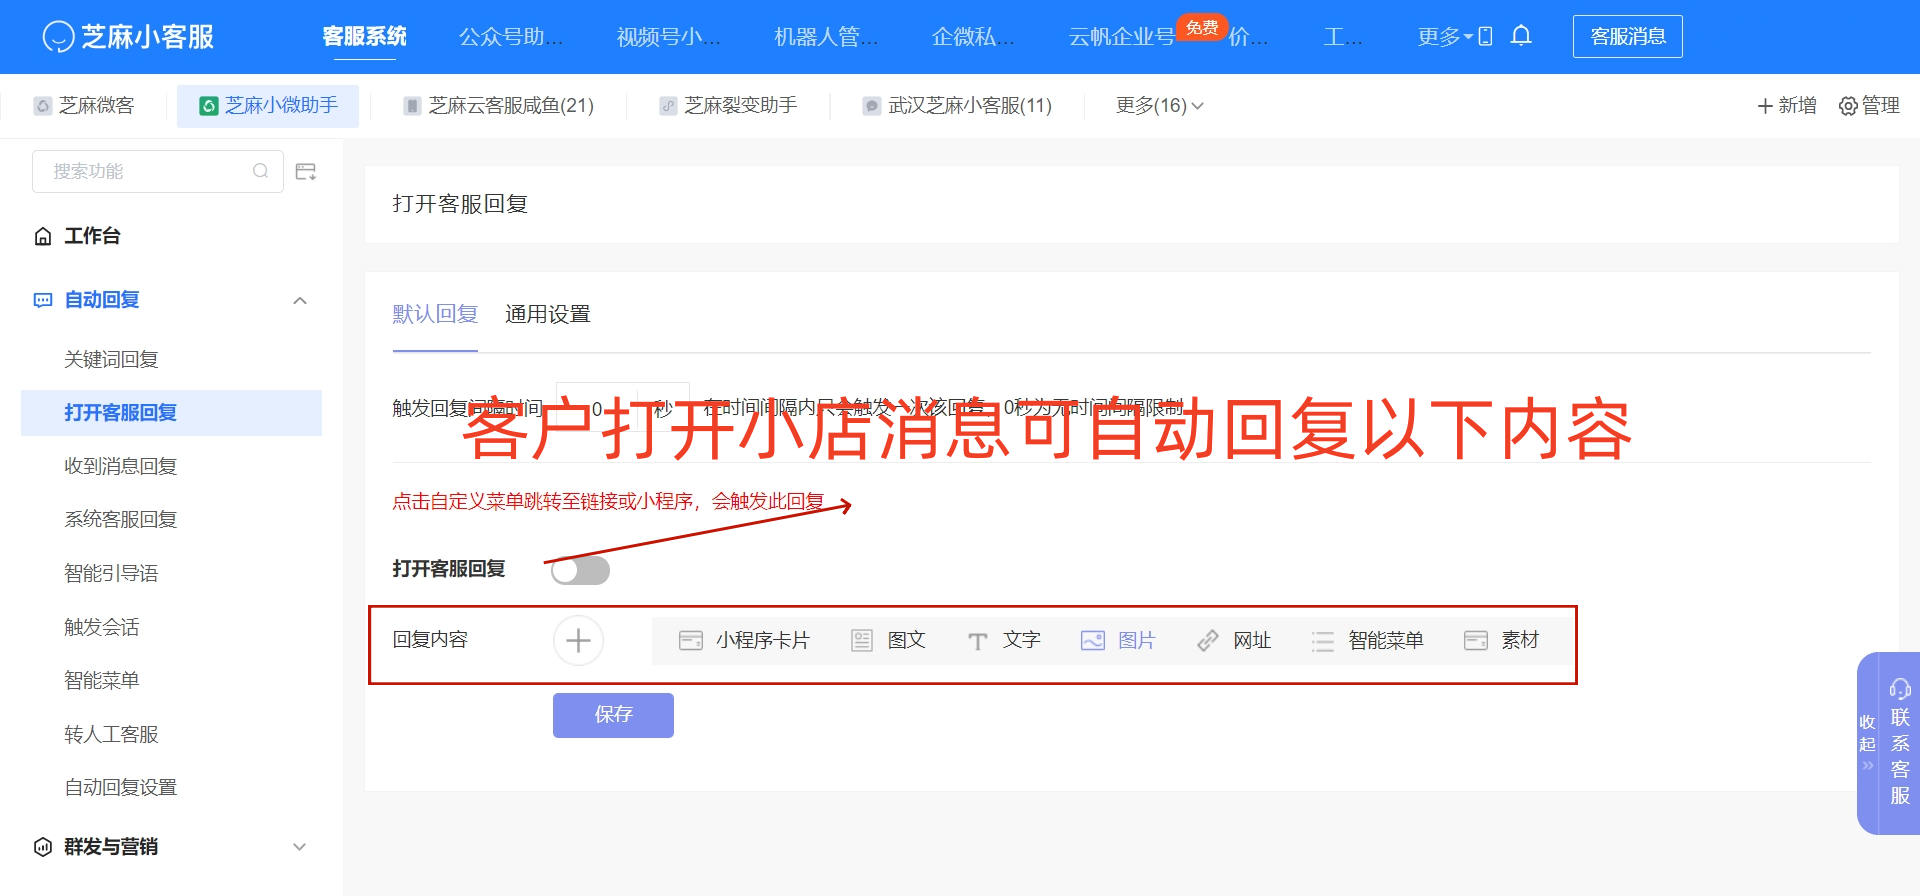This screenshot has height=896, width=1920.
Task: Click the 图片 picture icon
Action: pos(1093,640)
